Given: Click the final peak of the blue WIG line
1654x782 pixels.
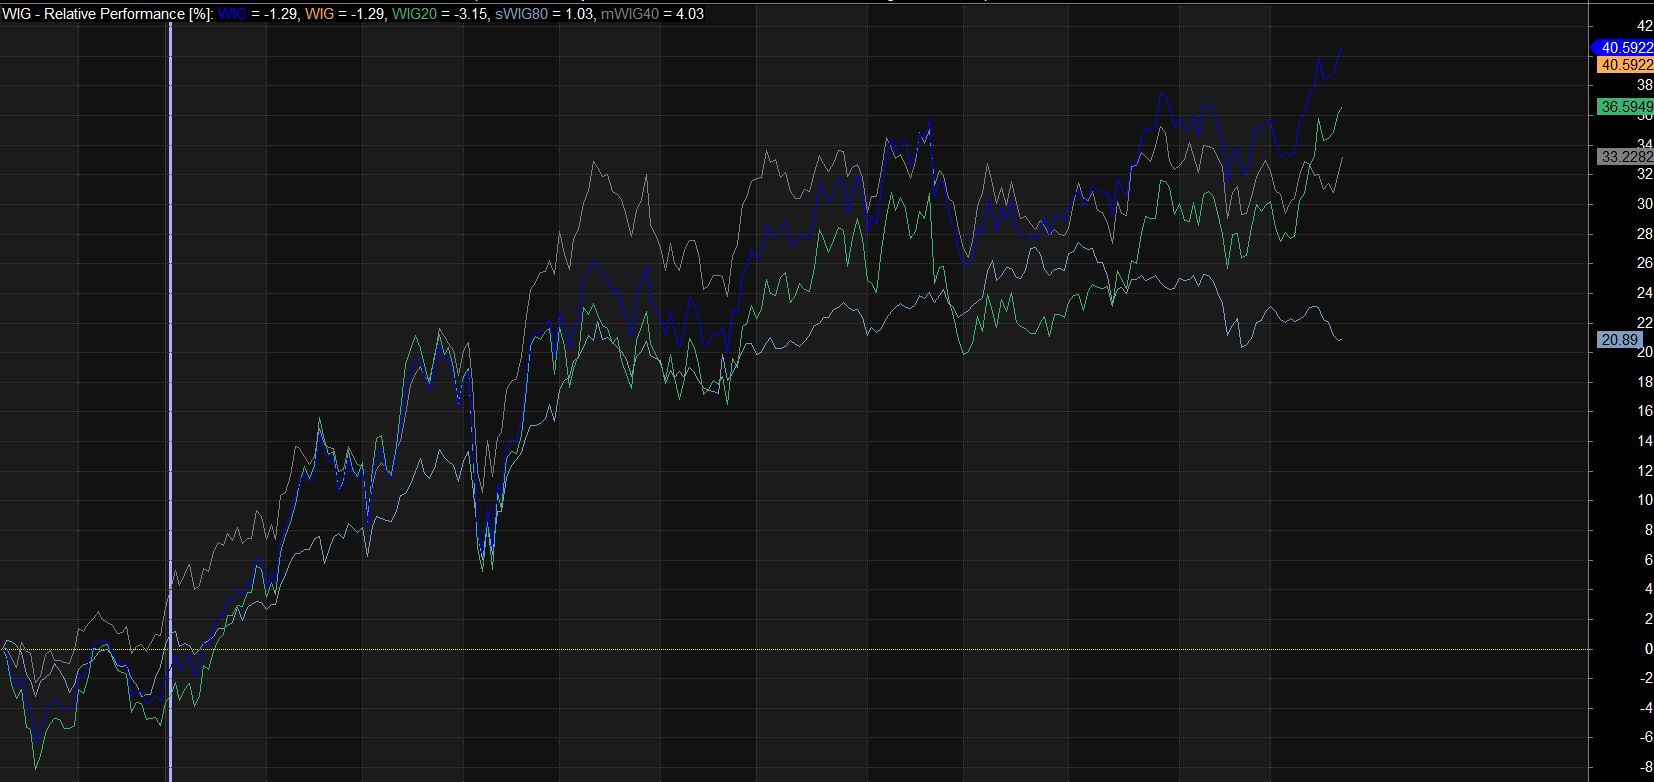Looking at the screenshot, I should 1340,50.
